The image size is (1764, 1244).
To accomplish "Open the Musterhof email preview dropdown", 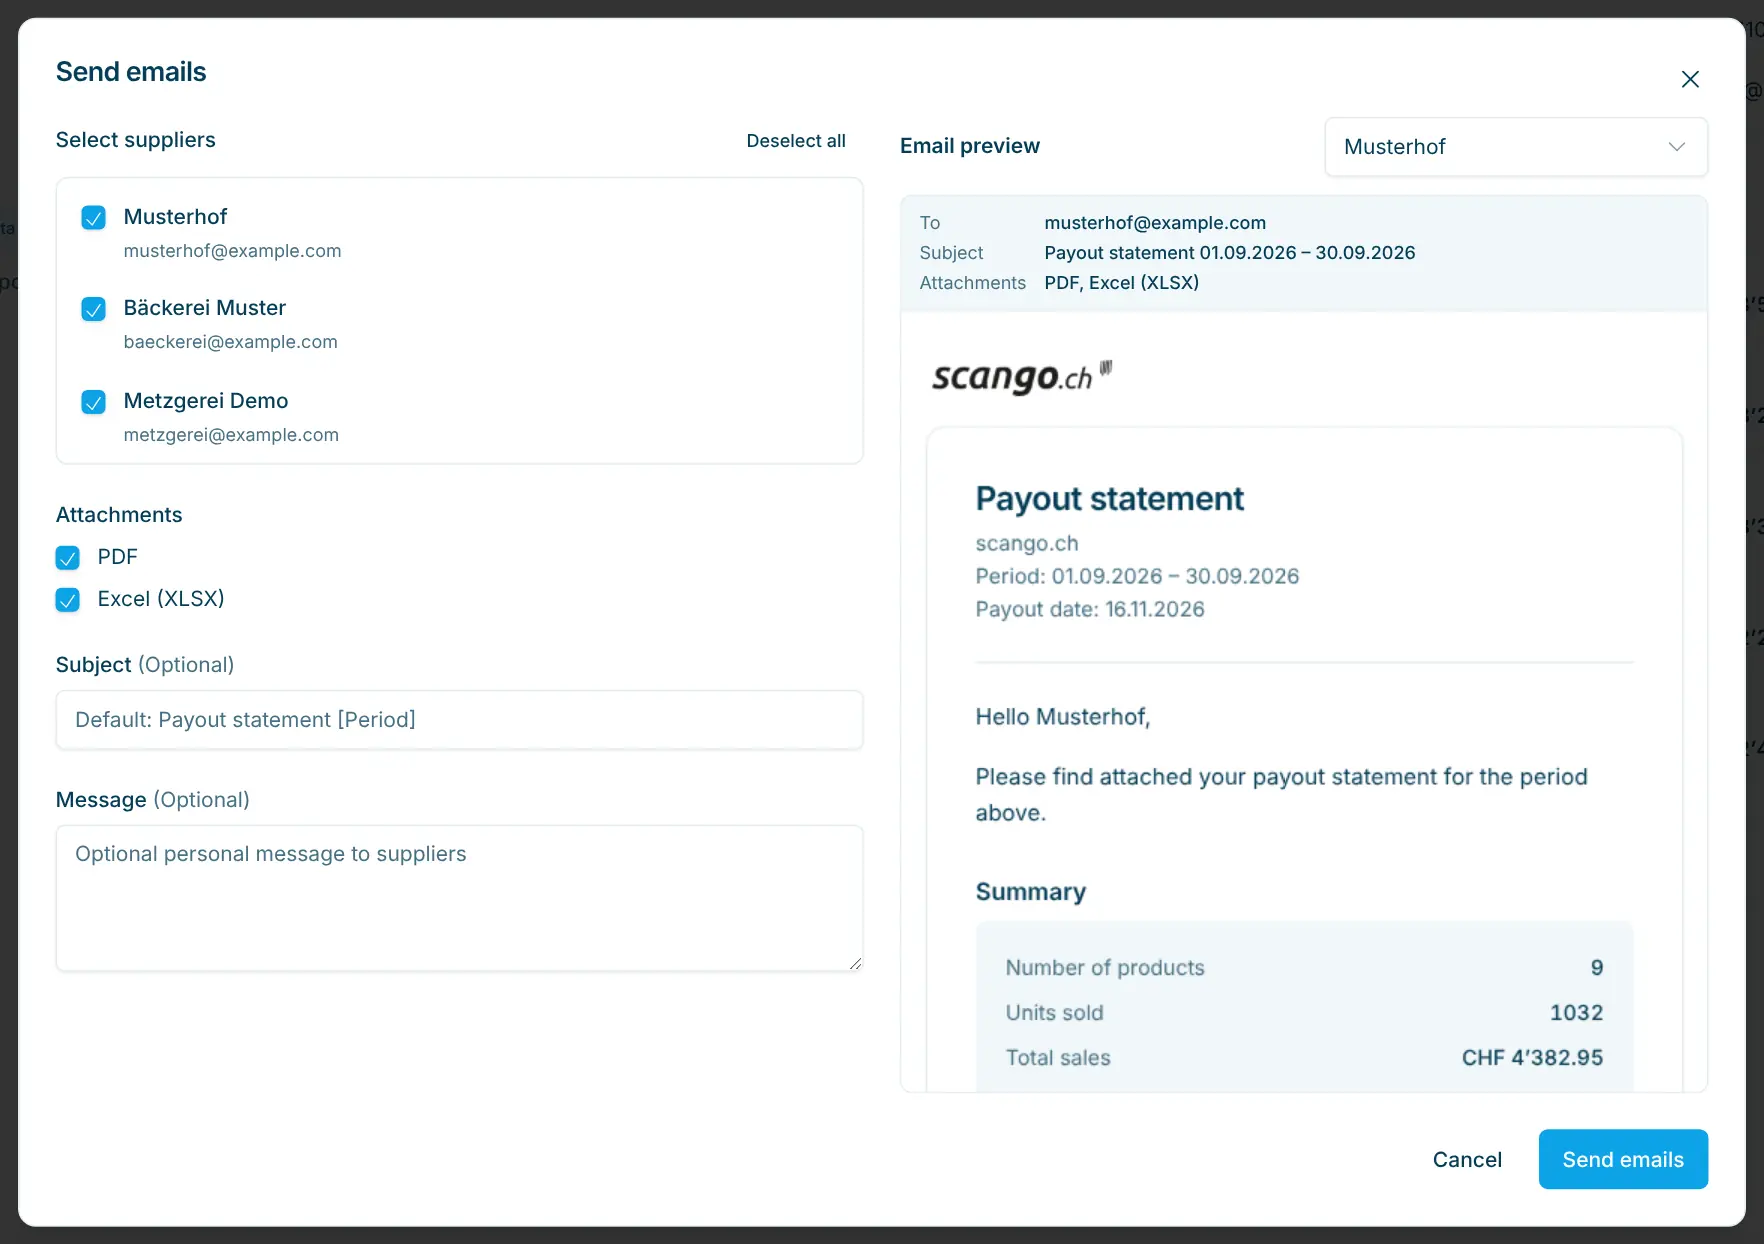I will (x=1516, y=147).
